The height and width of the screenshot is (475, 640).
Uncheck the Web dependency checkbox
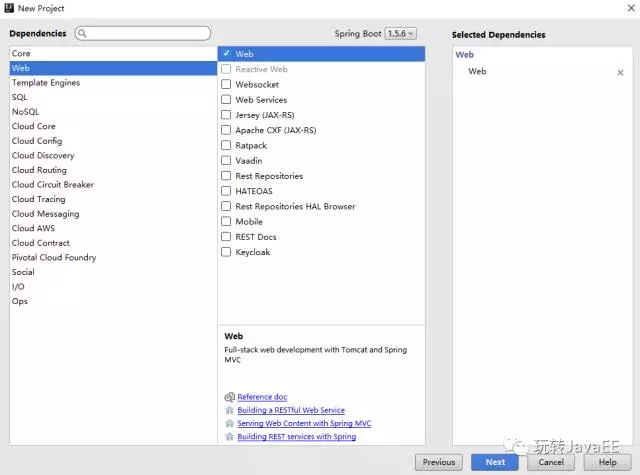(x=226, y=53)
